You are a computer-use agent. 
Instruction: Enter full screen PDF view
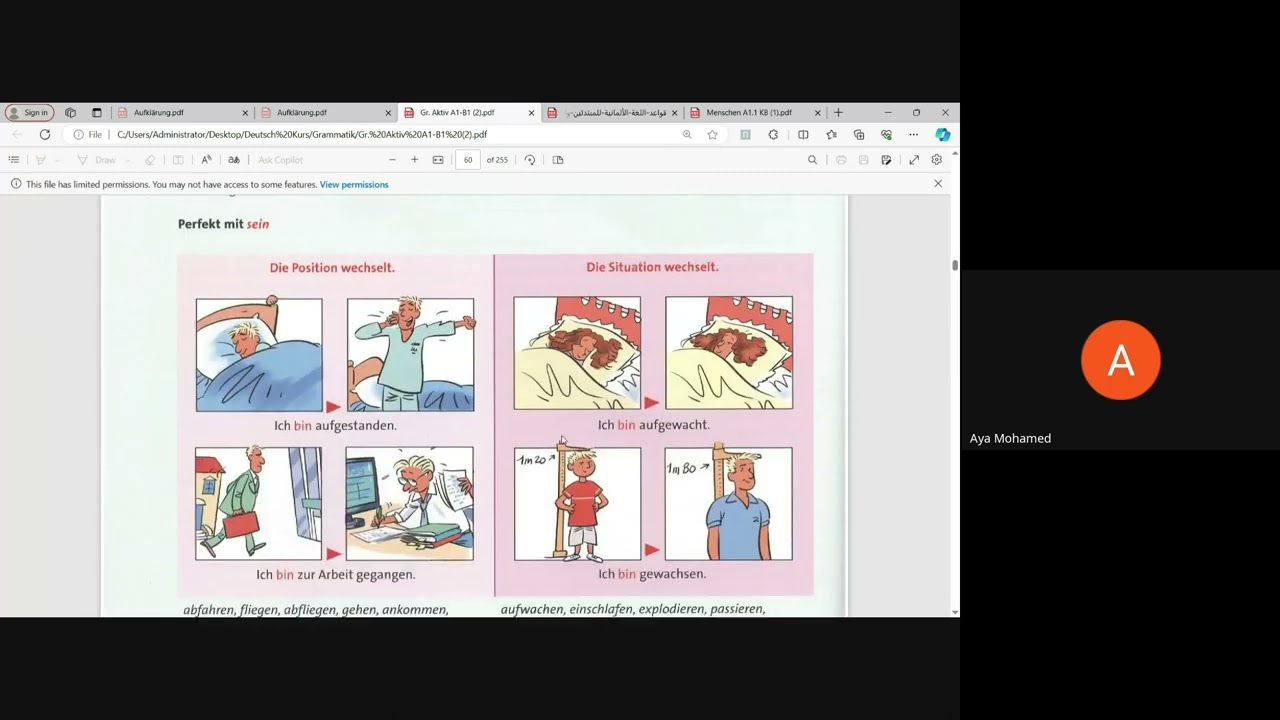coord(914,160)
